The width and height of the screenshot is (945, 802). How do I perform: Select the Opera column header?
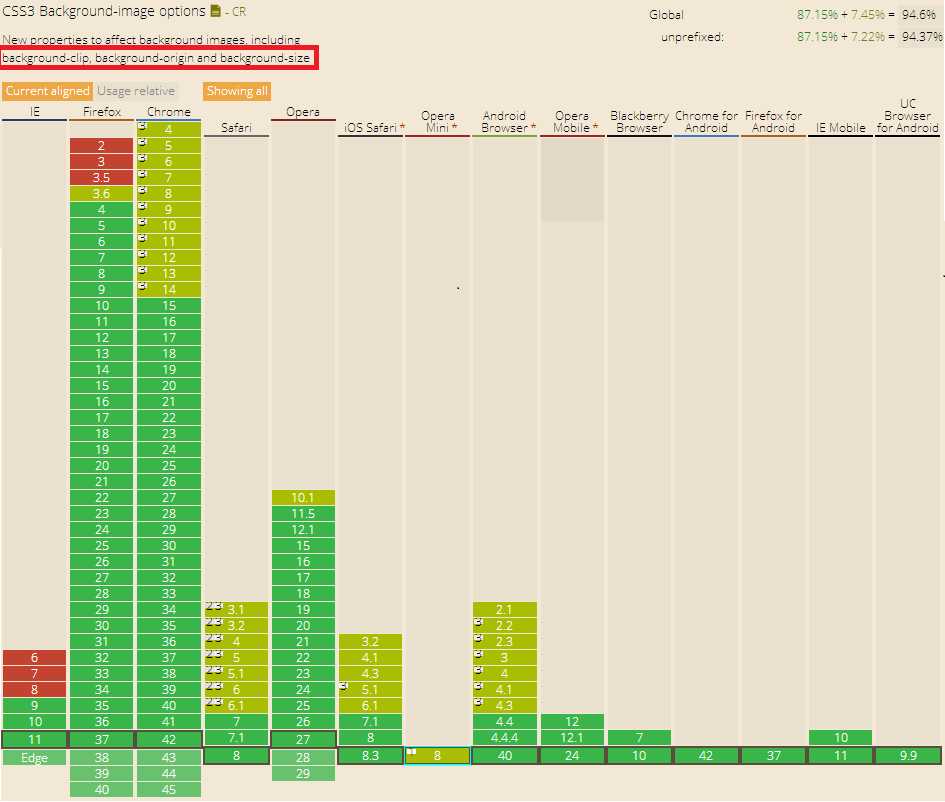point(303,112)
